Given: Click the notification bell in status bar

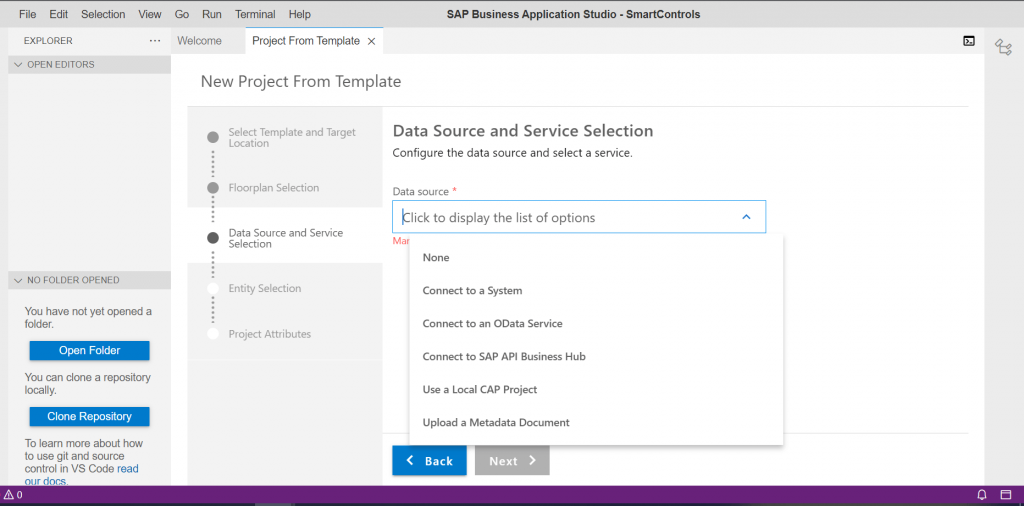Looking at the screenshot, I should click(x=982, y=494).
